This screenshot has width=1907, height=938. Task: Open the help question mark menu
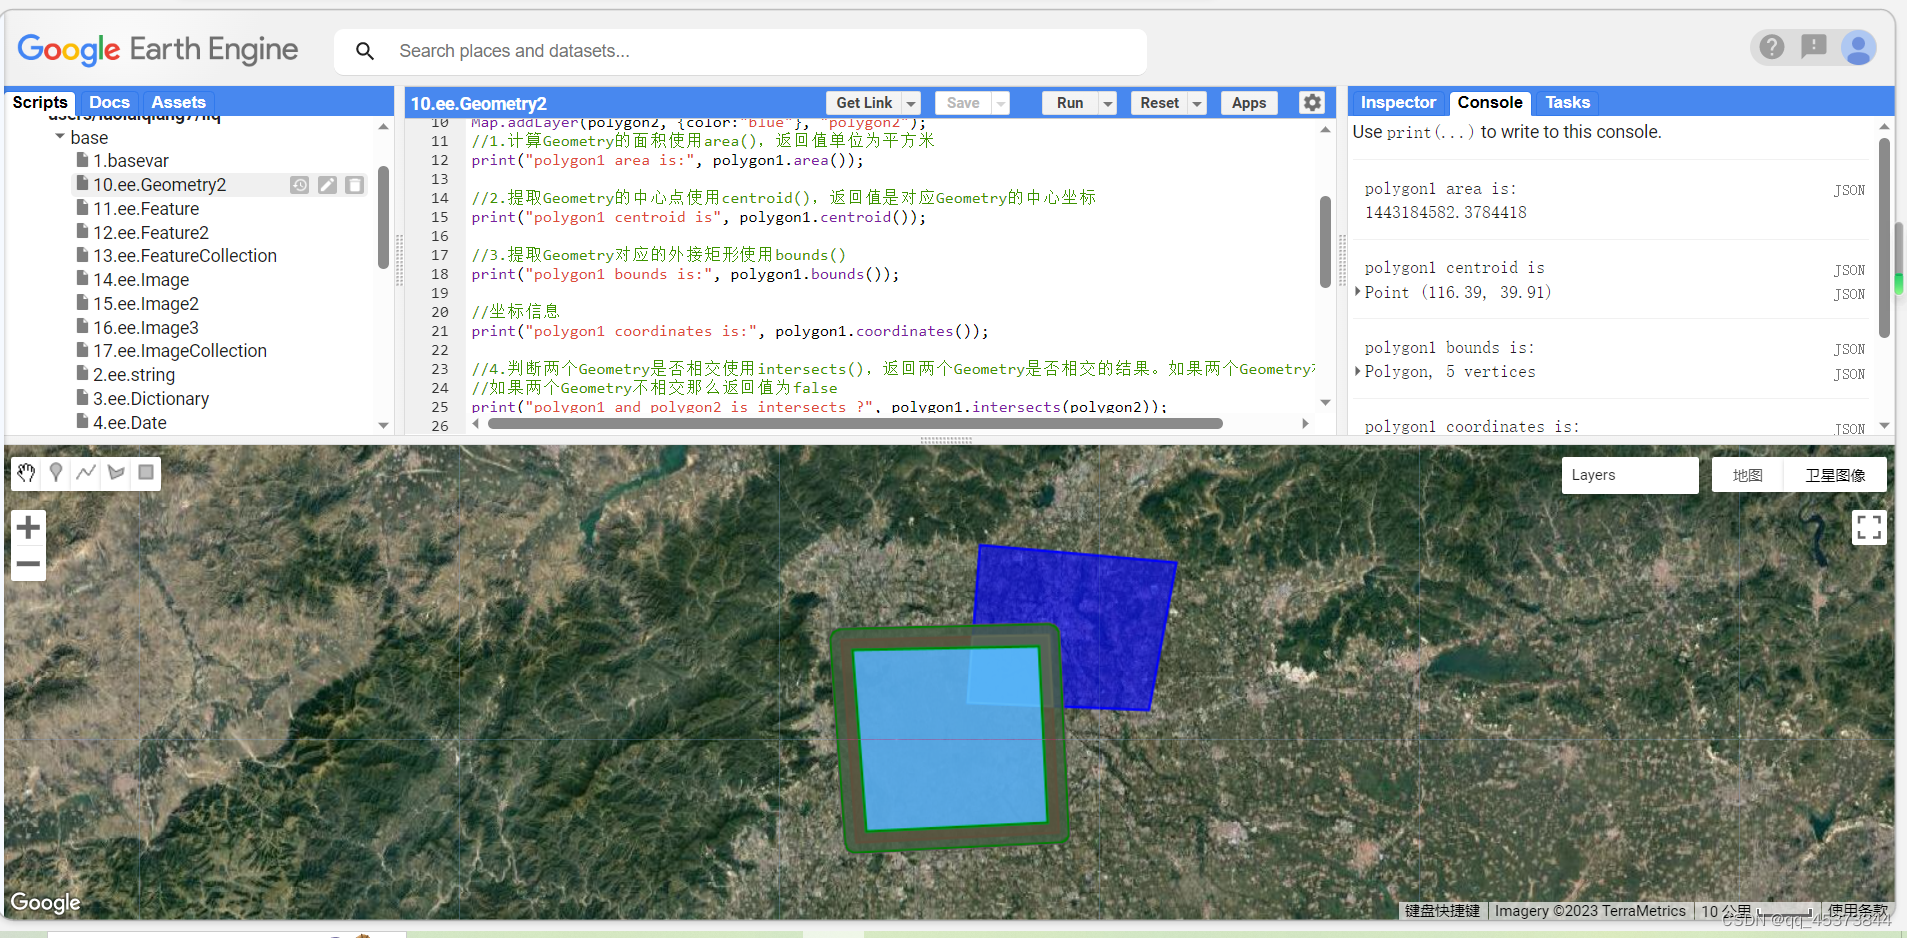click(x=1772, y=47)
